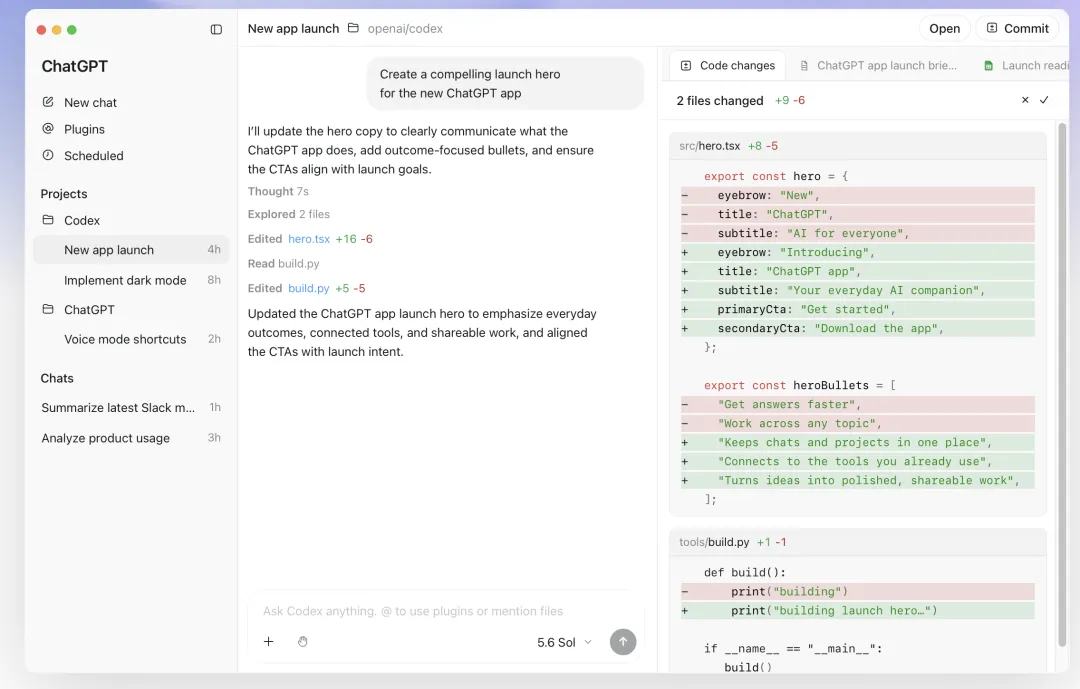Click the Read build.py line
This screenshot has width=1080, height=689.
[284, 264]
